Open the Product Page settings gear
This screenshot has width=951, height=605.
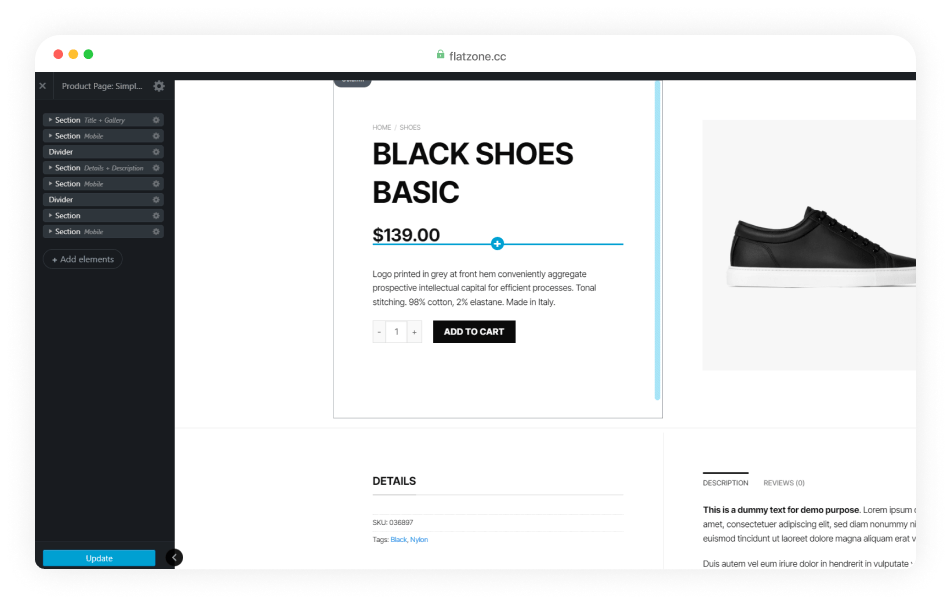pos(159,86)
